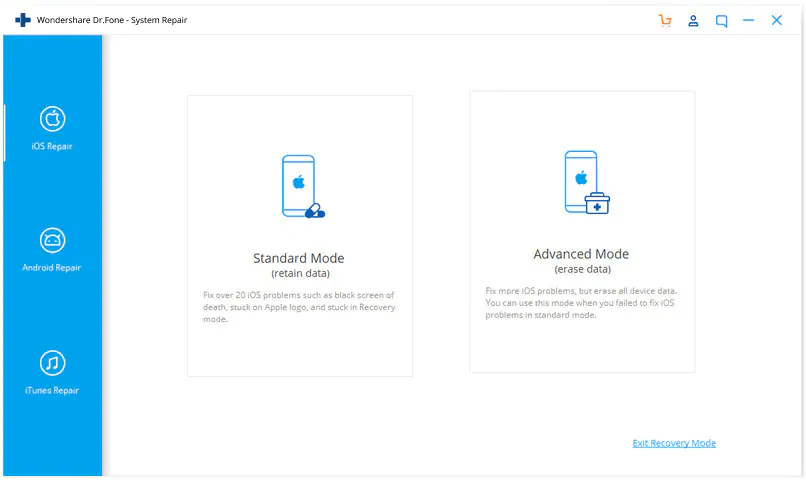Image resolution: width=806 pixels, height=480 pixels.
Task: Switch to the Android Repair label
Action: (52, 268)
